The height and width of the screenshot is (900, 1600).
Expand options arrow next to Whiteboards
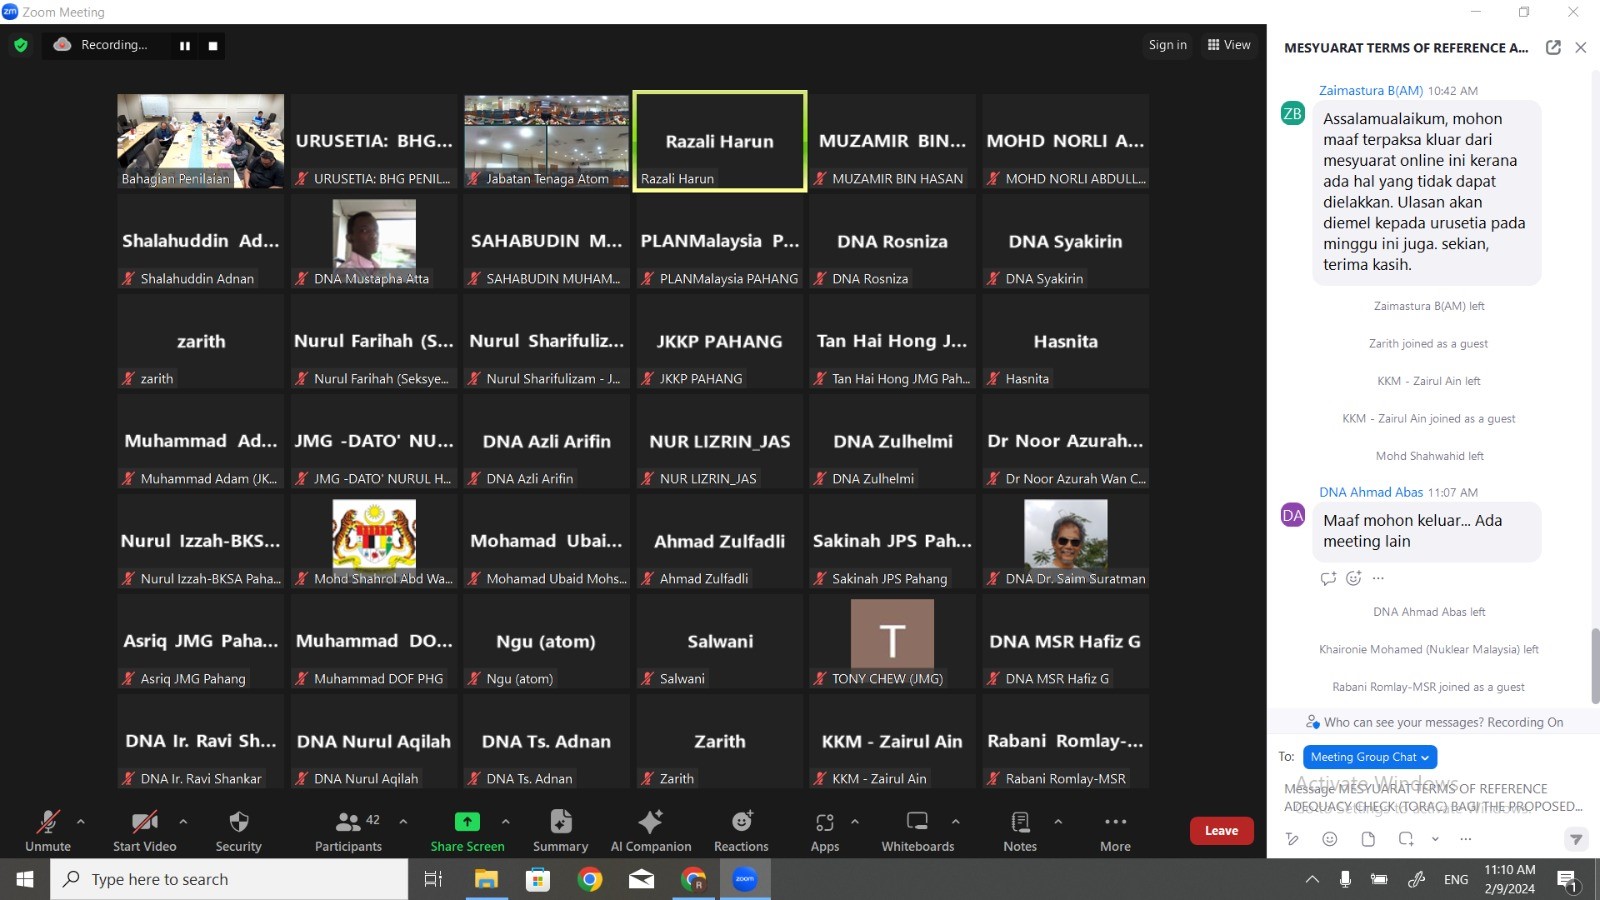(956, 822)
